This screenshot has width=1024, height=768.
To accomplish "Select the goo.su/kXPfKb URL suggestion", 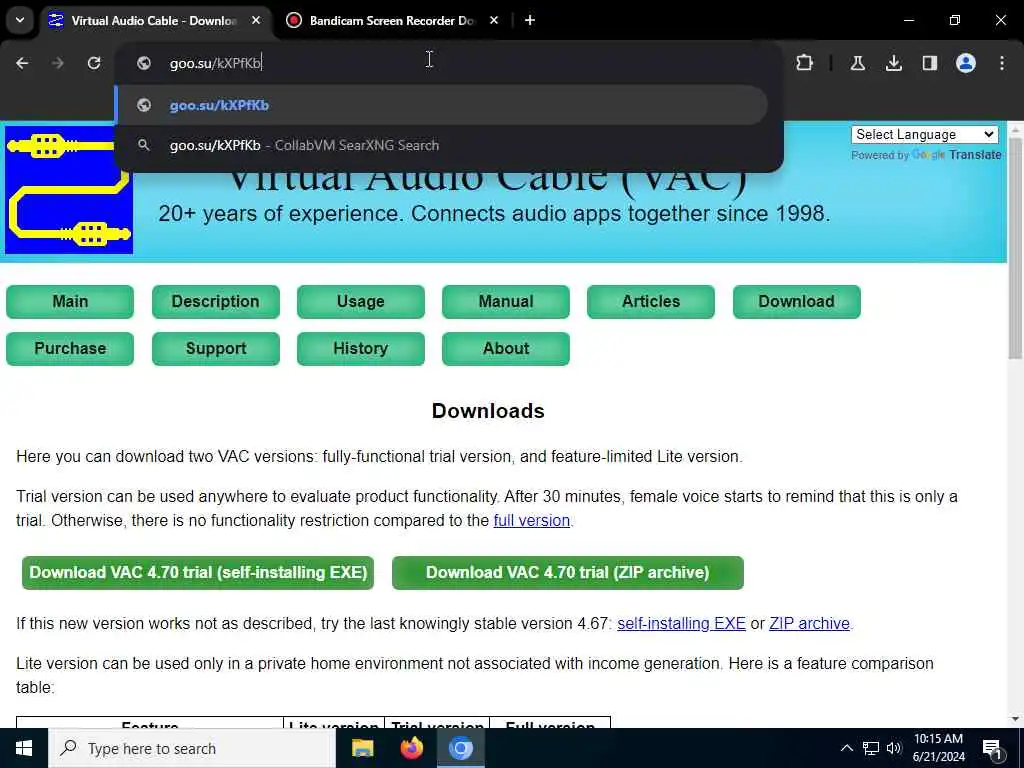I will 441,105.
